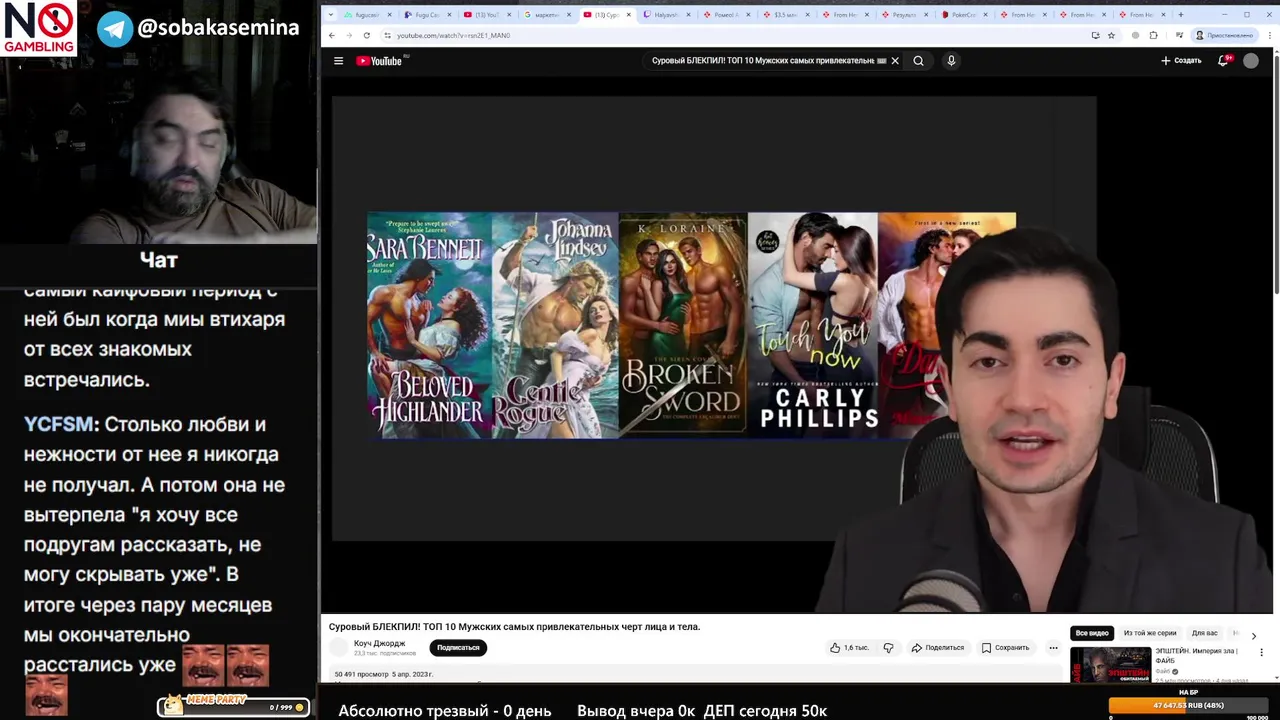
Task: Click the Поделиться share button
Action: [x=938, y=648]
